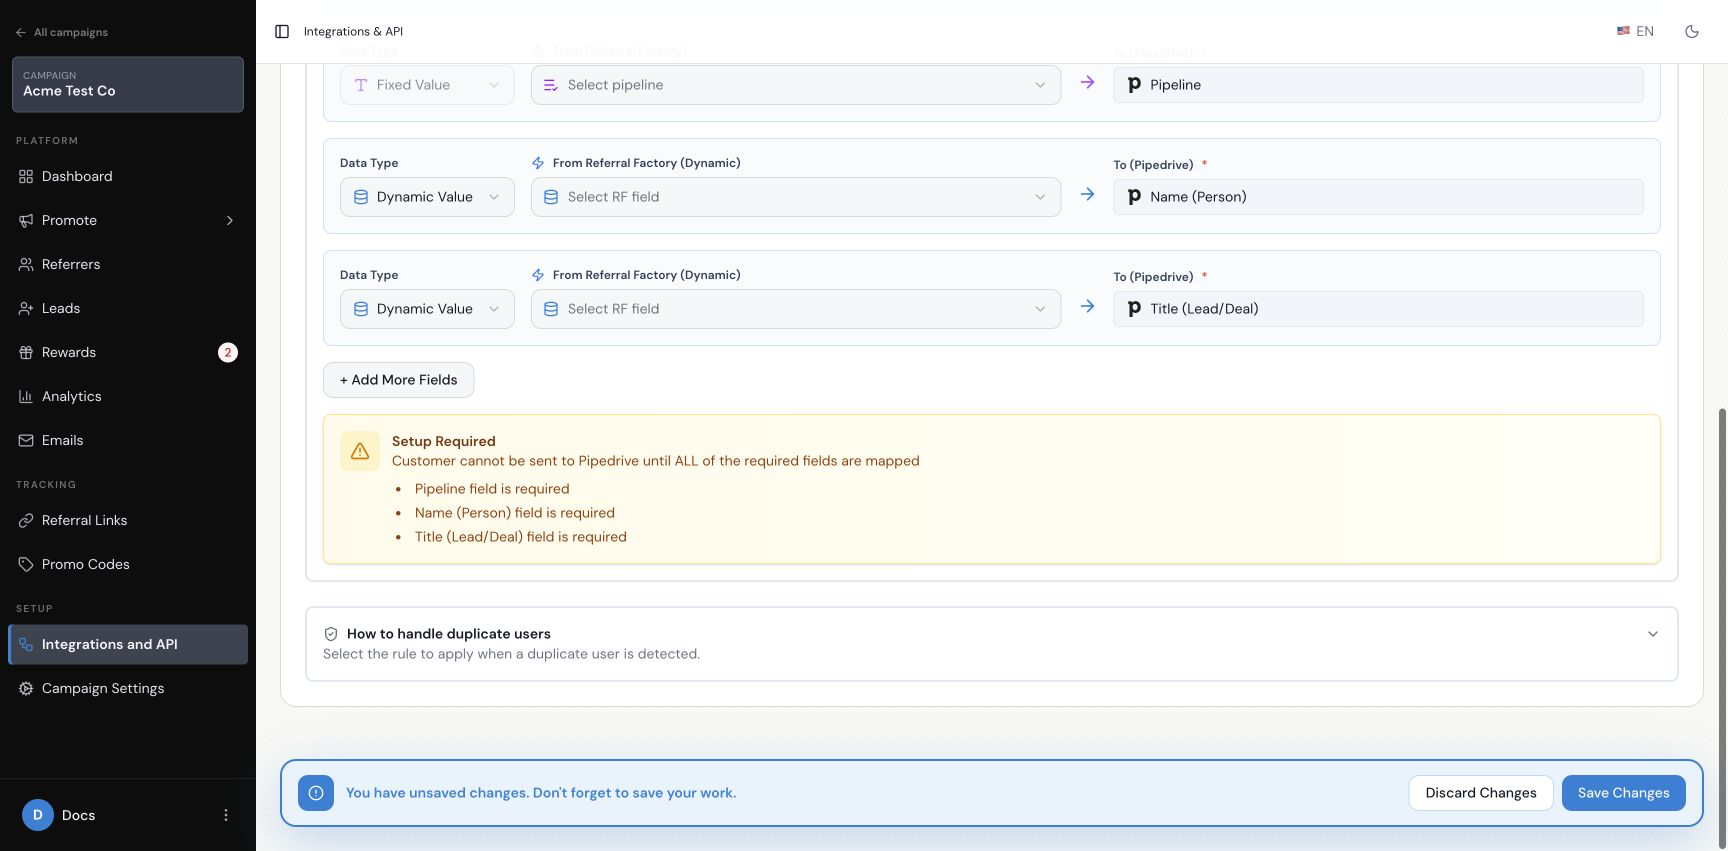
Task: Click the Analytics chart icon
Action: click(x=26, y=396)
